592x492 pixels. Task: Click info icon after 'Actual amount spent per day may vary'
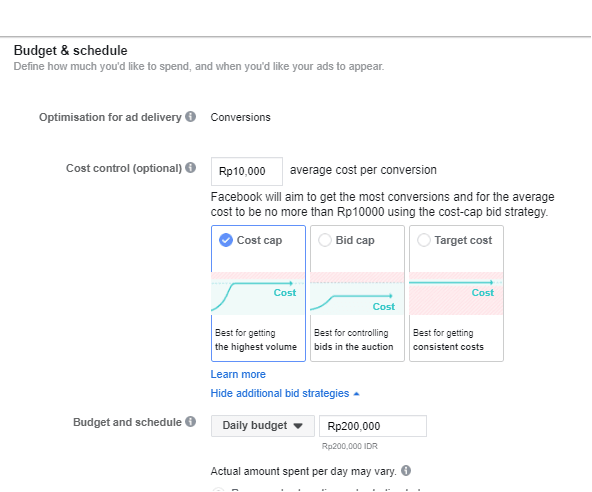point(406,470)
